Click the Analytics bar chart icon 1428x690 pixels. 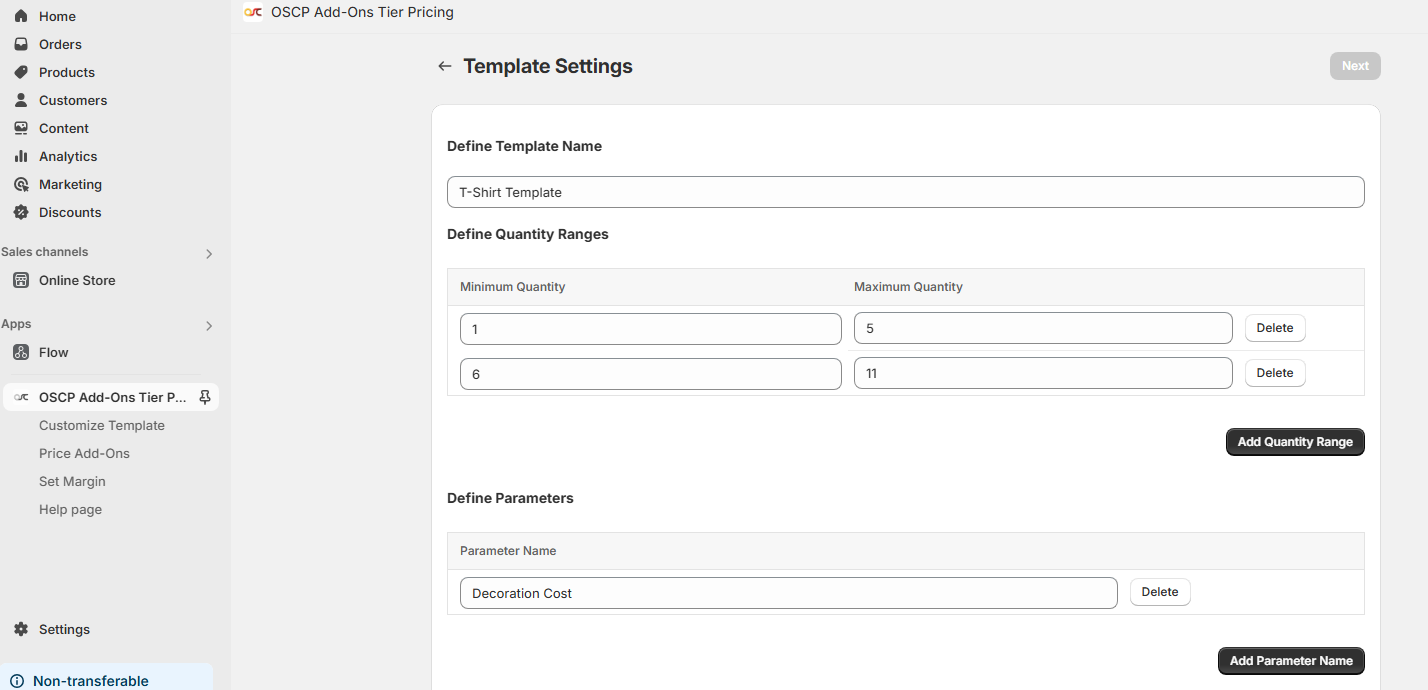[x=21, y=156]
